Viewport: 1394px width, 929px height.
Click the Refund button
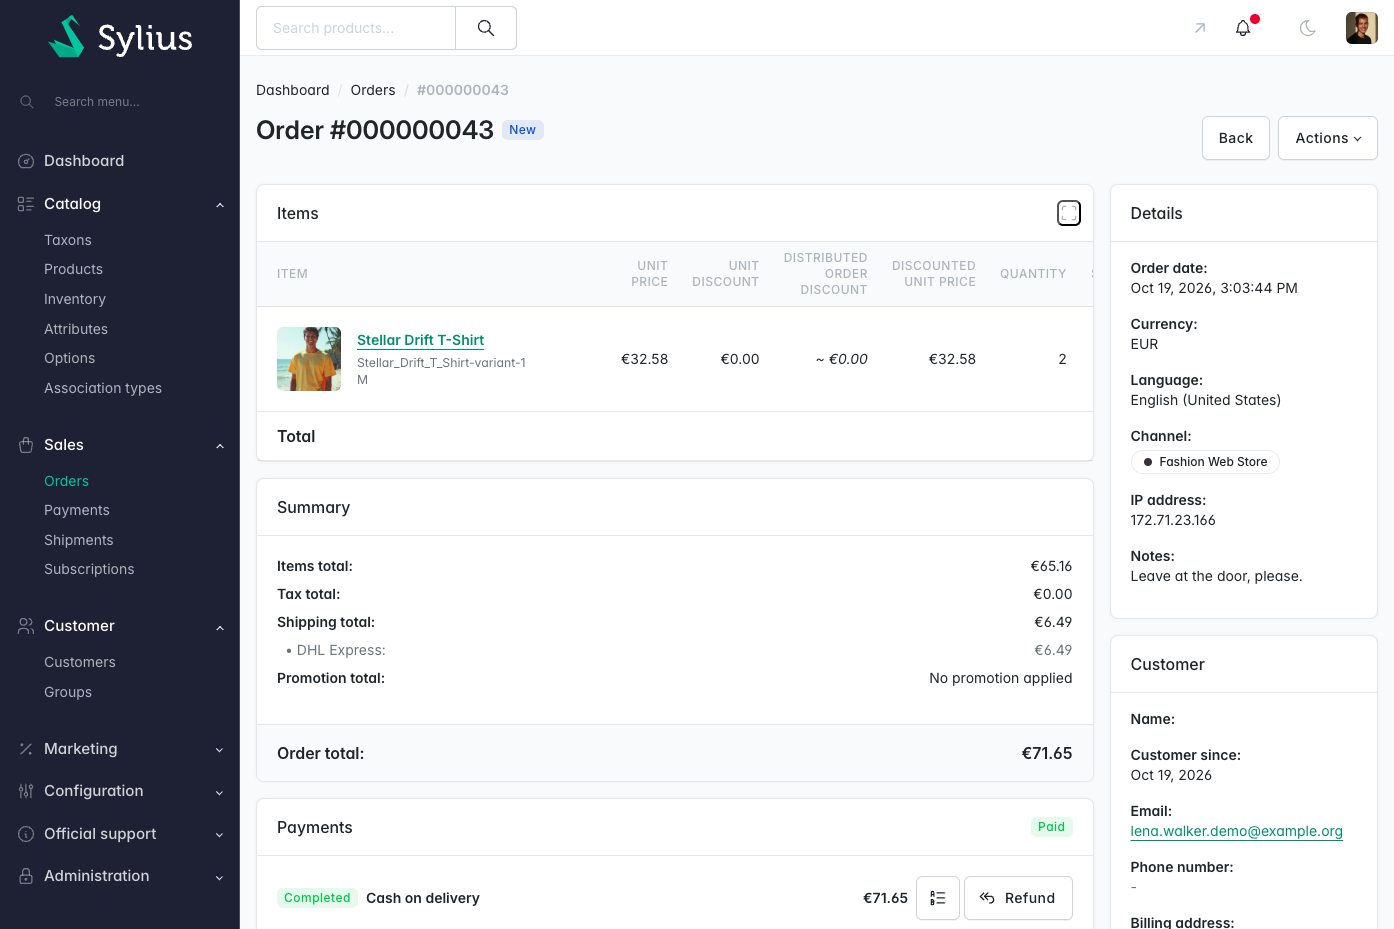tap(1018, 898)
